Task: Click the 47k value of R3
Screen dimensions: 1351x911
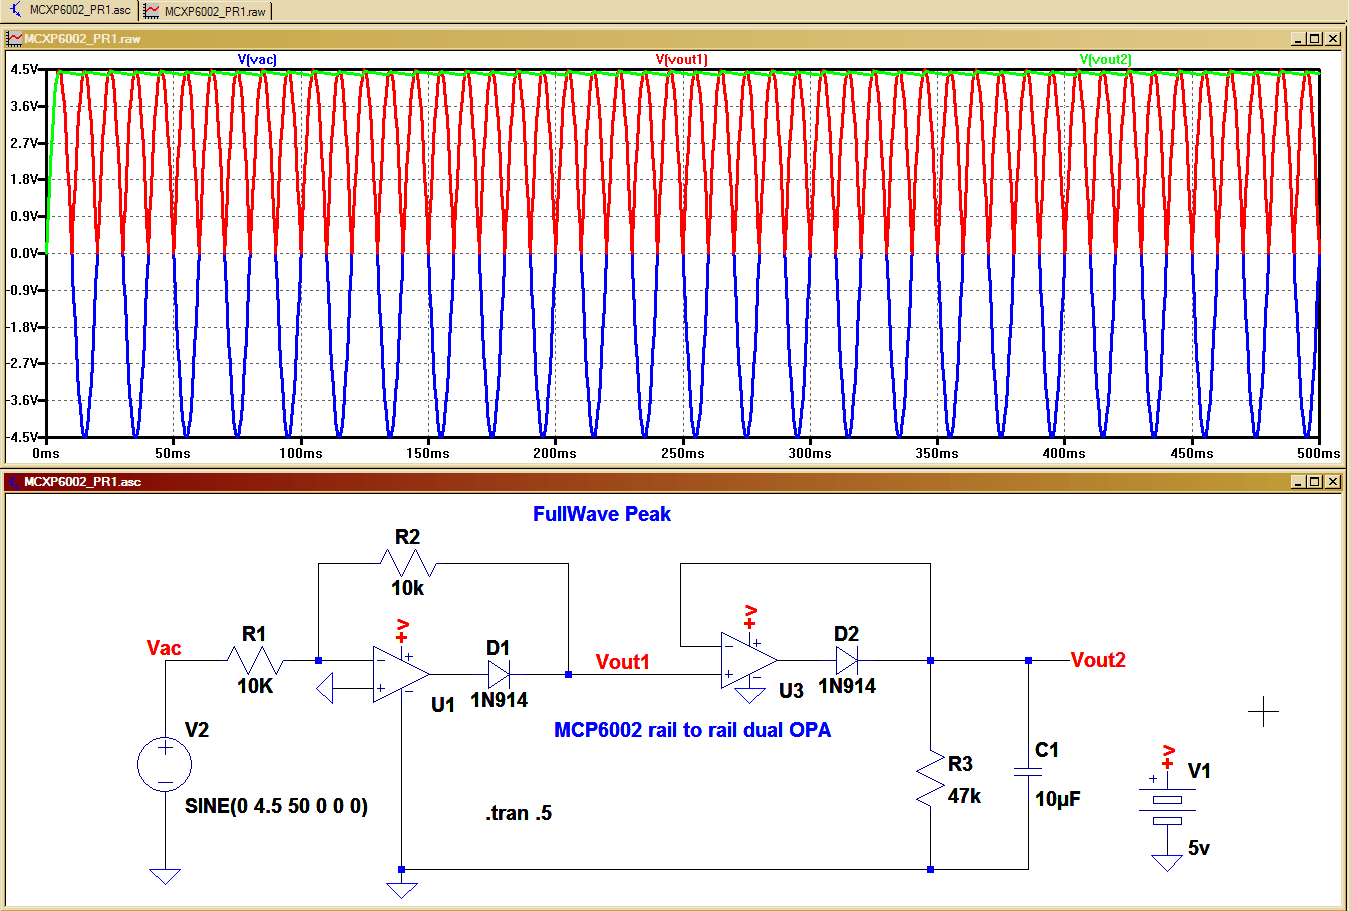Action: pyautogui.click(x=965, y=796)
